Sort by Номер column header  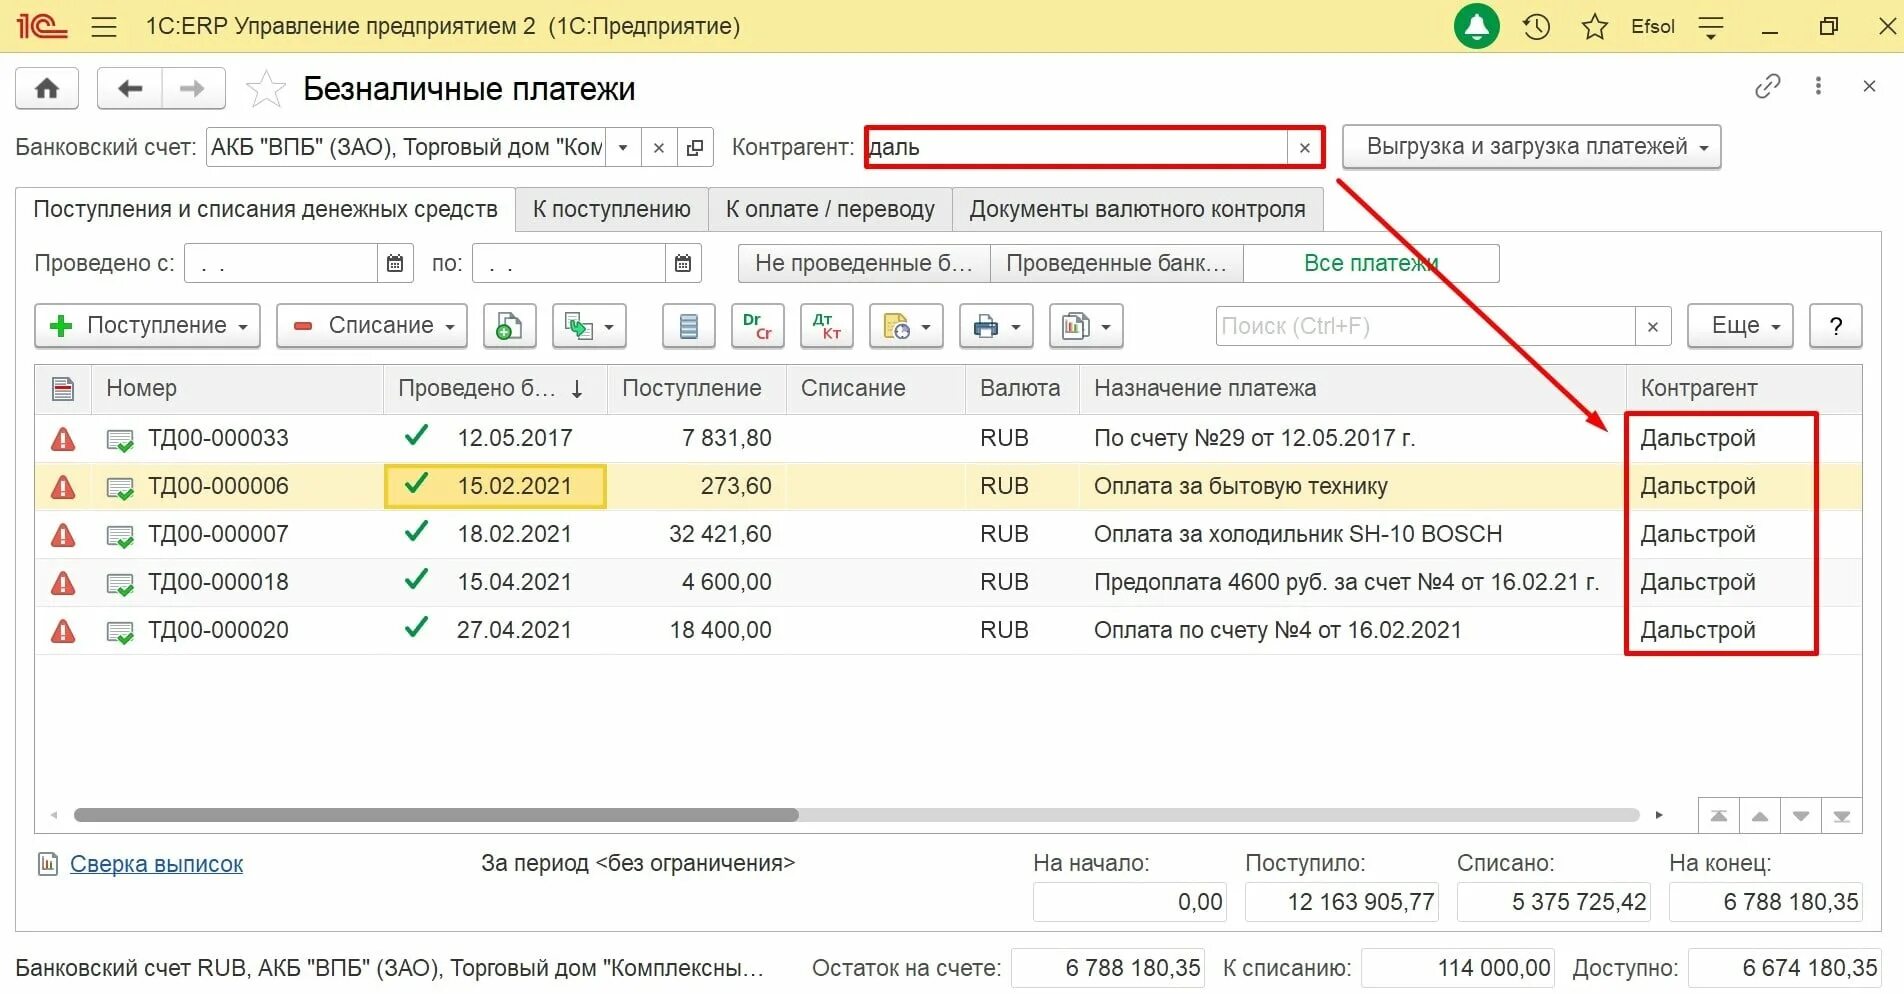[237, 388]
